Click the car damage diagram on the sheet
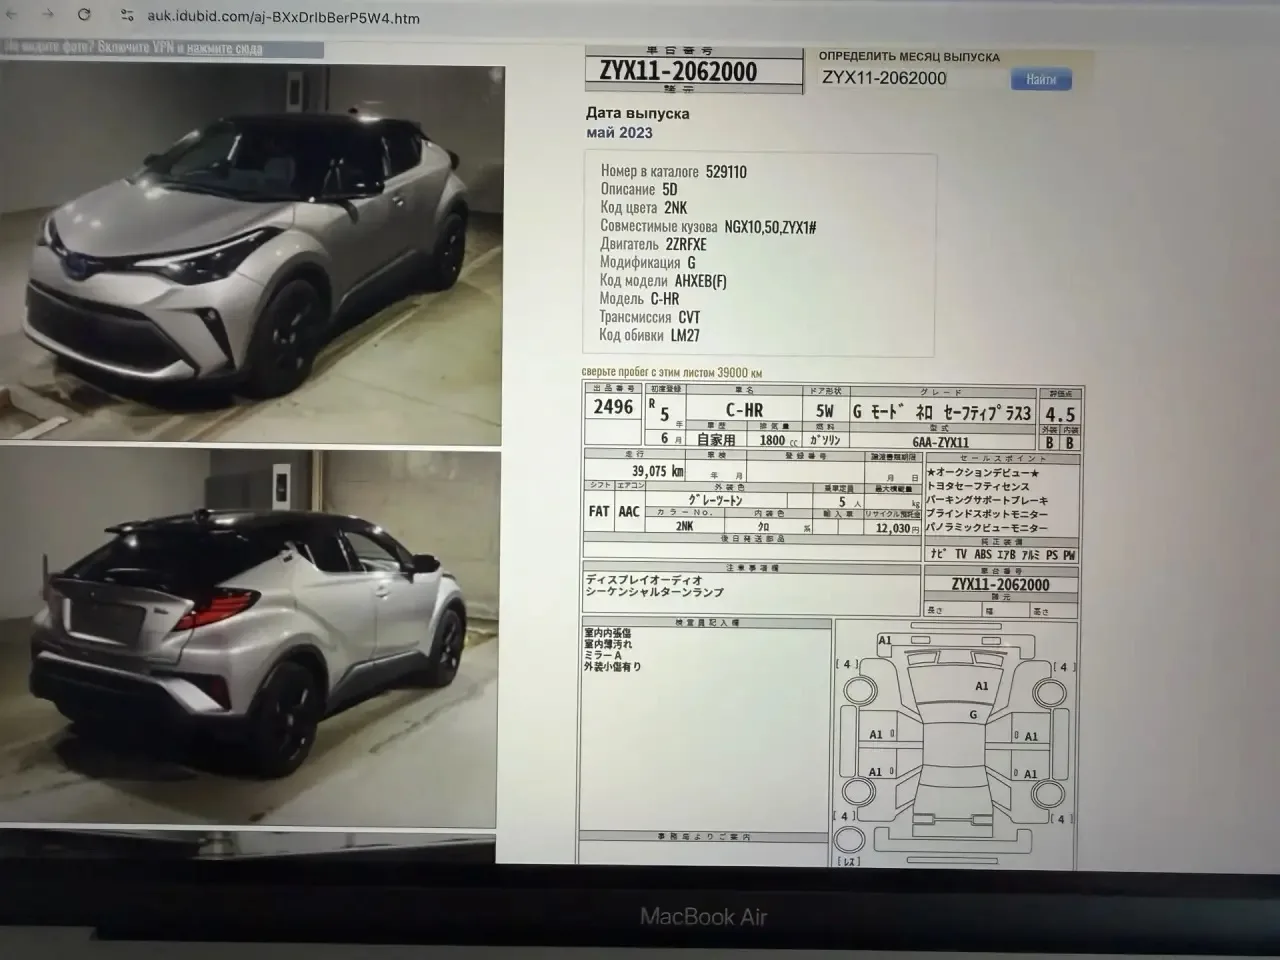This screenshot has height=960, width=1280. pyautogui.click(x=956, y=744)
